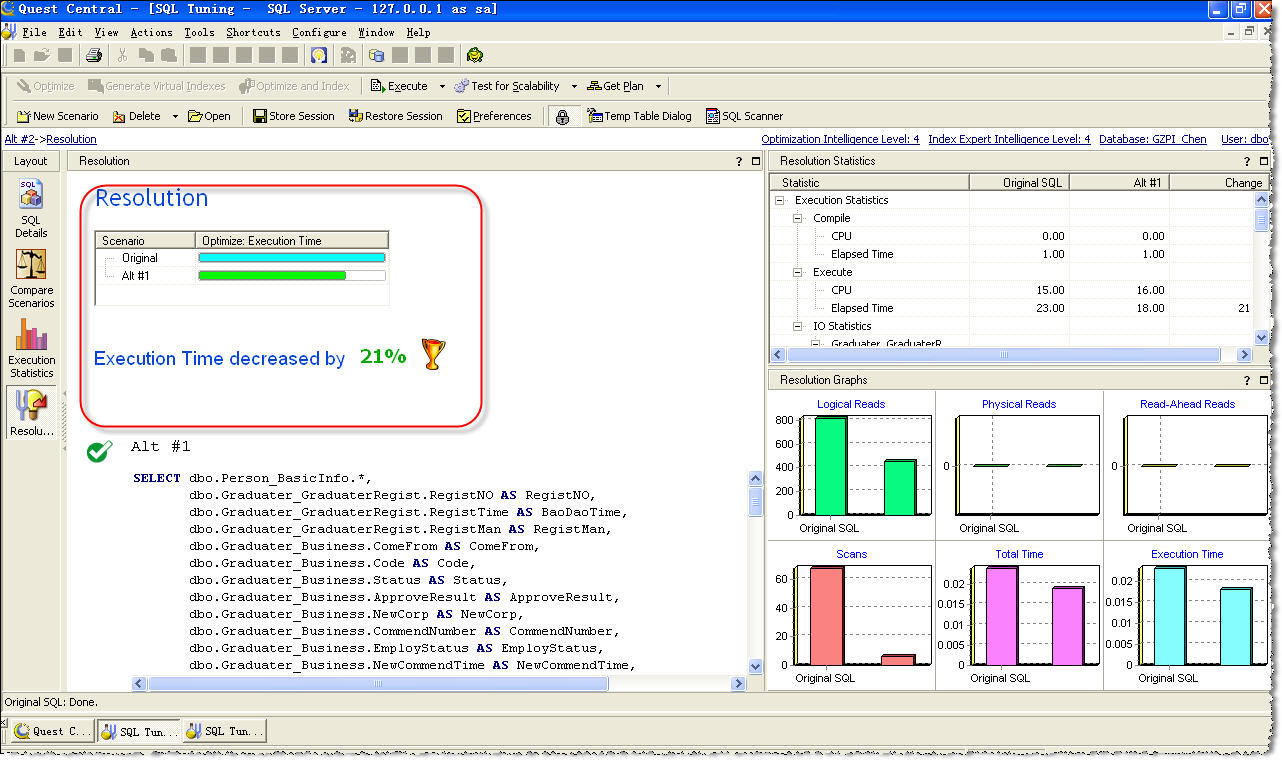Open the Temp Table Dialog
The height and width of the screenshot is (760, 1282).
639,116
